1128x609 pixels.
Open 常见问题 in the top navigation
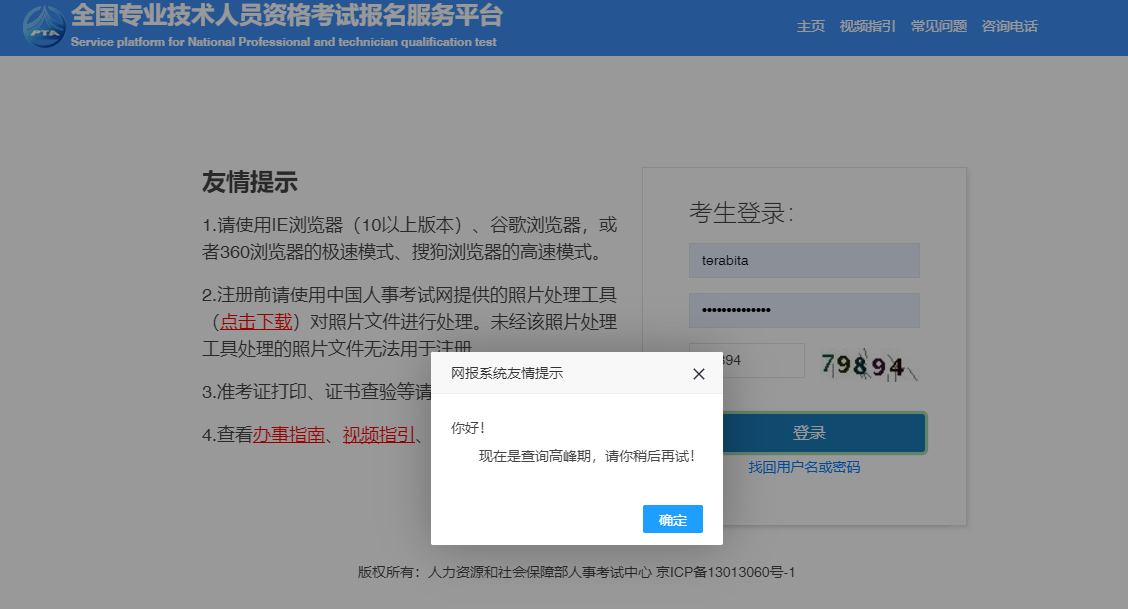point(938,26)
